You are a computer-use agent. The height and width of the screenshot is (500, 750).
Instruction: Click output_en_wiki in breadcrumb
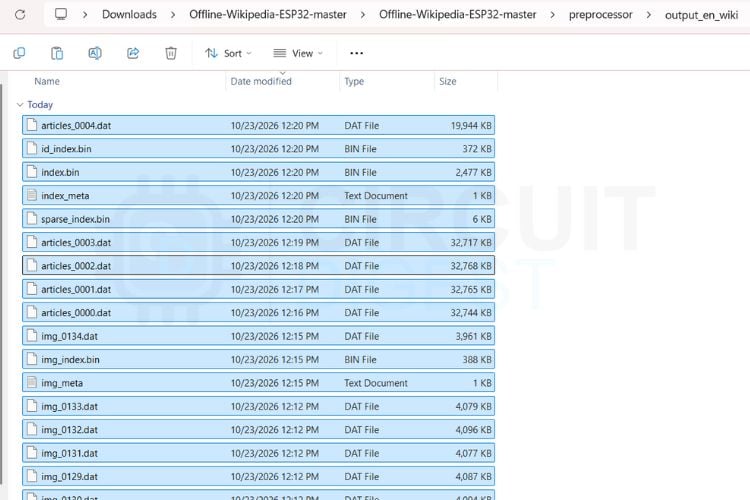pos(701,15)
